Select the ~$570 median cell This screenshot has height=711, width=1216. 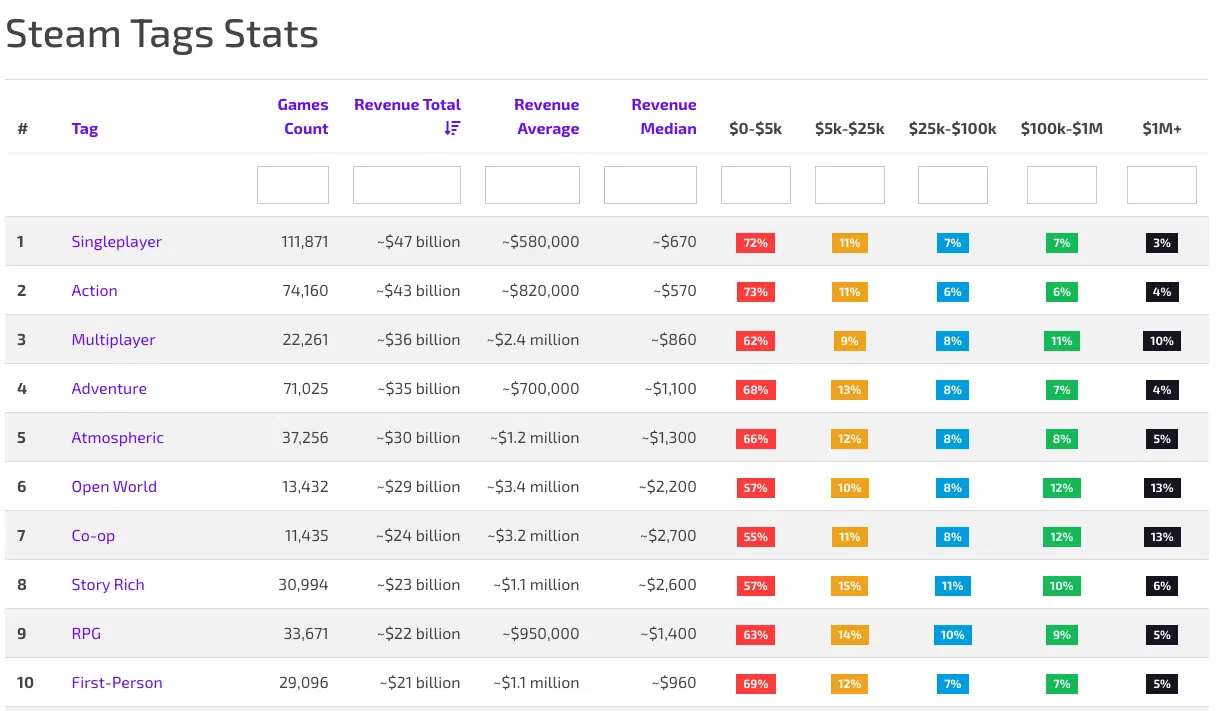pyautogui.click(x=674, y=291)
